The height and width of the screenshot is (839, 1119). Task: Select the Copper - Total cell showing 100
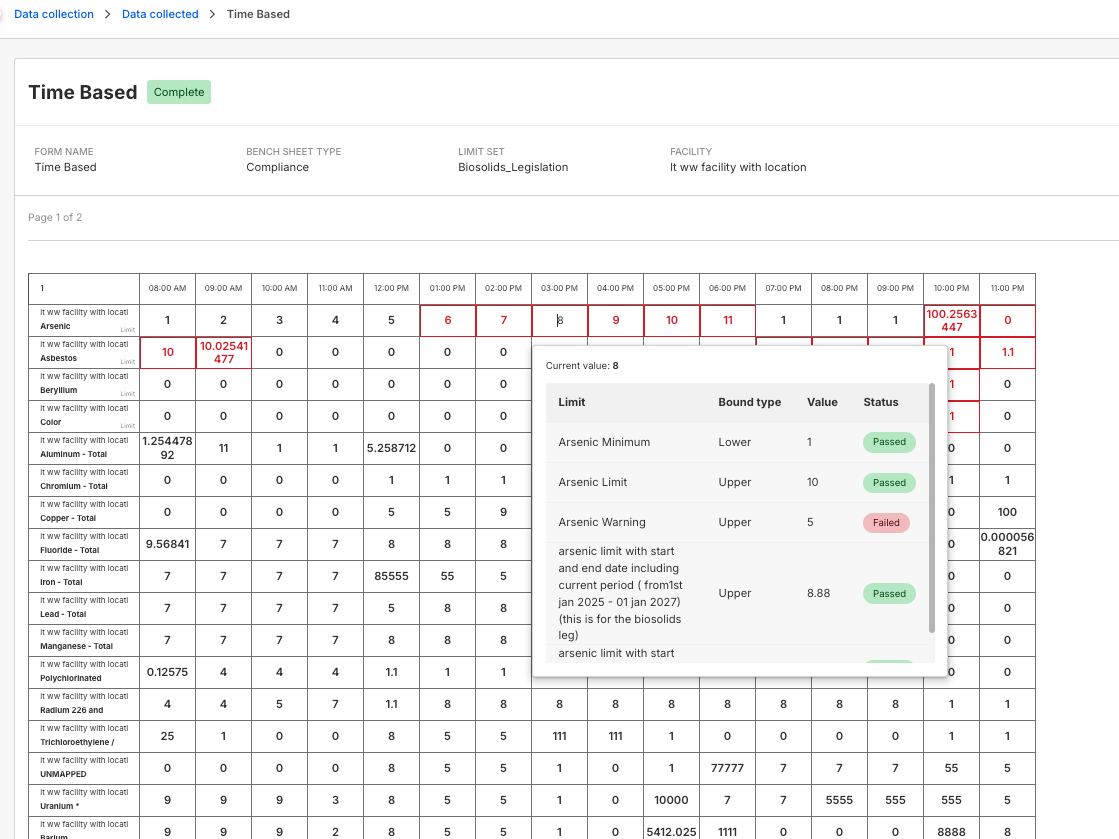click(x=1007, y=512)
